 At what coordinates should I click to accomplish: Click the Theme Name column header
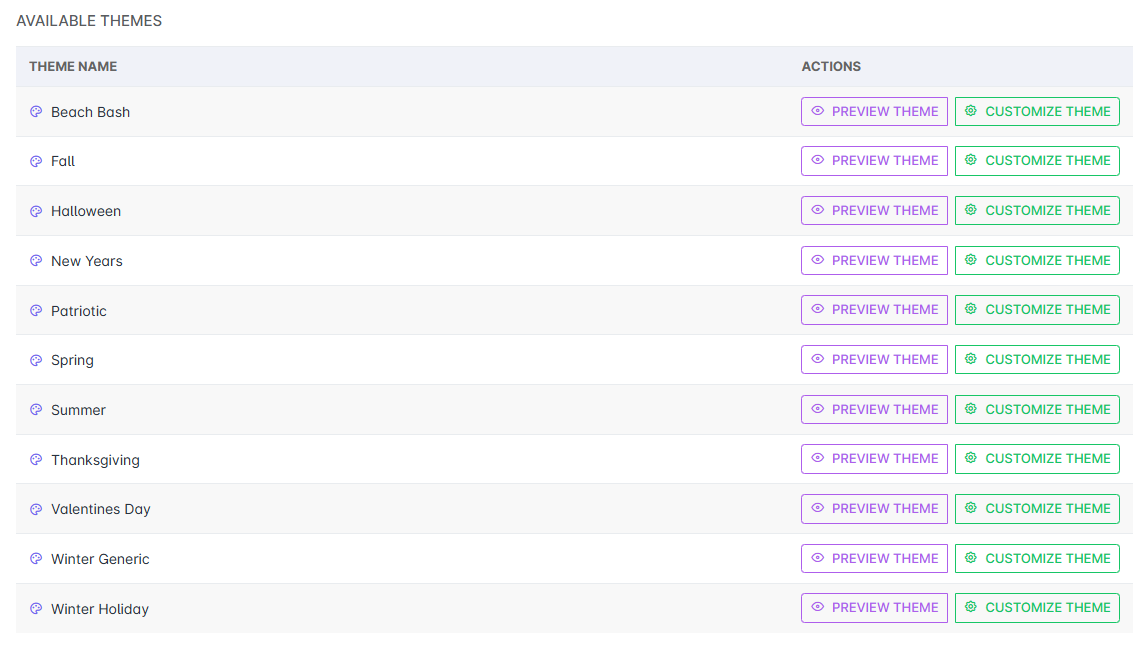[x=73, y=67]
